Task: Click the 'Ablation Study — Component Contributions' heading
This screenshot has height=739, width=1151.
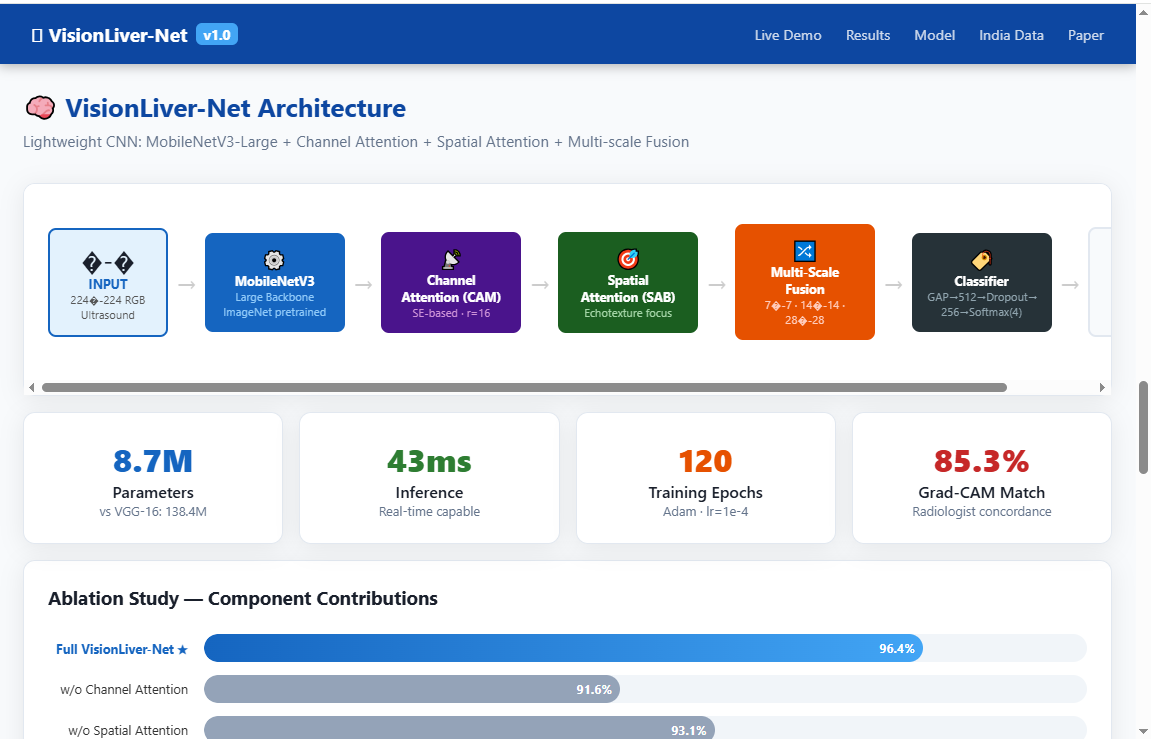Action: (243, 598)
